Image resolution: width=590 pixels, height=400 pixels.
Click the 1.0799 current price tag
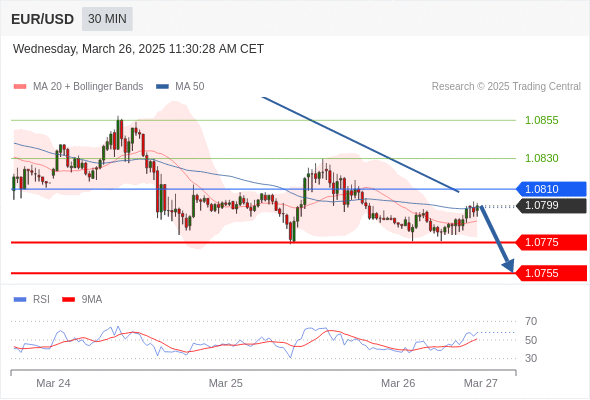click(551, 205)
